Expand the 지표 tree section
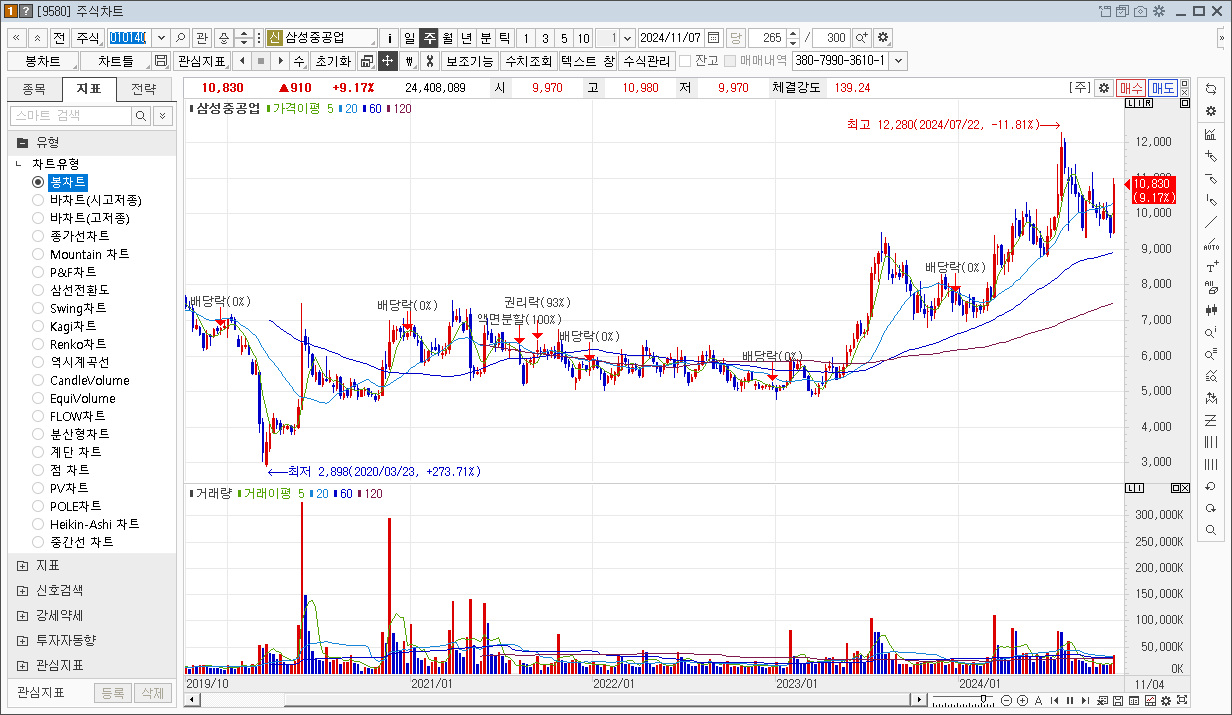Viewport: 1232px width, 715px height. [22, 565]
